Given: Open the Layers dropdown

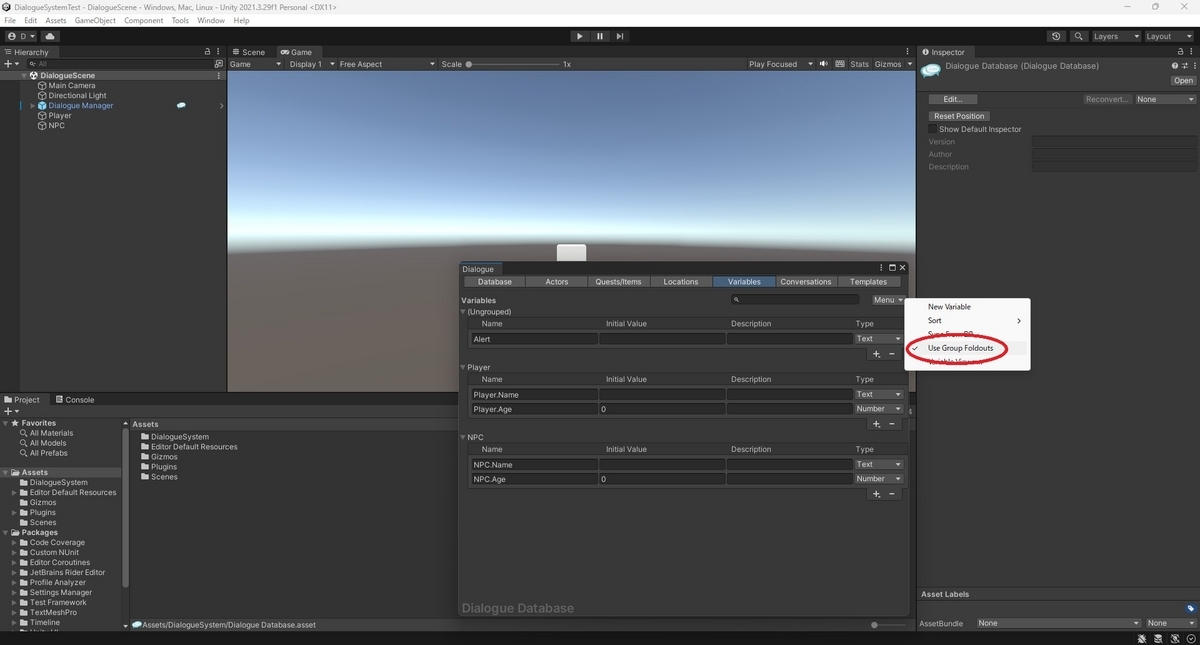Looking at the screenshot, I should pos(1115,36).
